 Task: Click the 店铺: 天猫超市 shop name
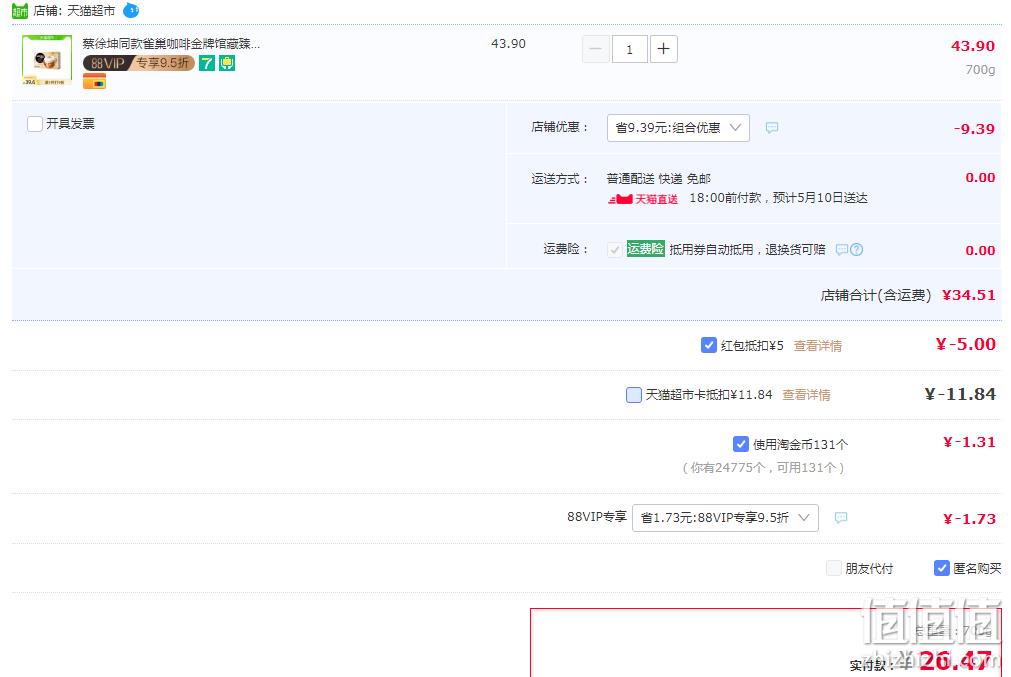click(x=74, y=11)
